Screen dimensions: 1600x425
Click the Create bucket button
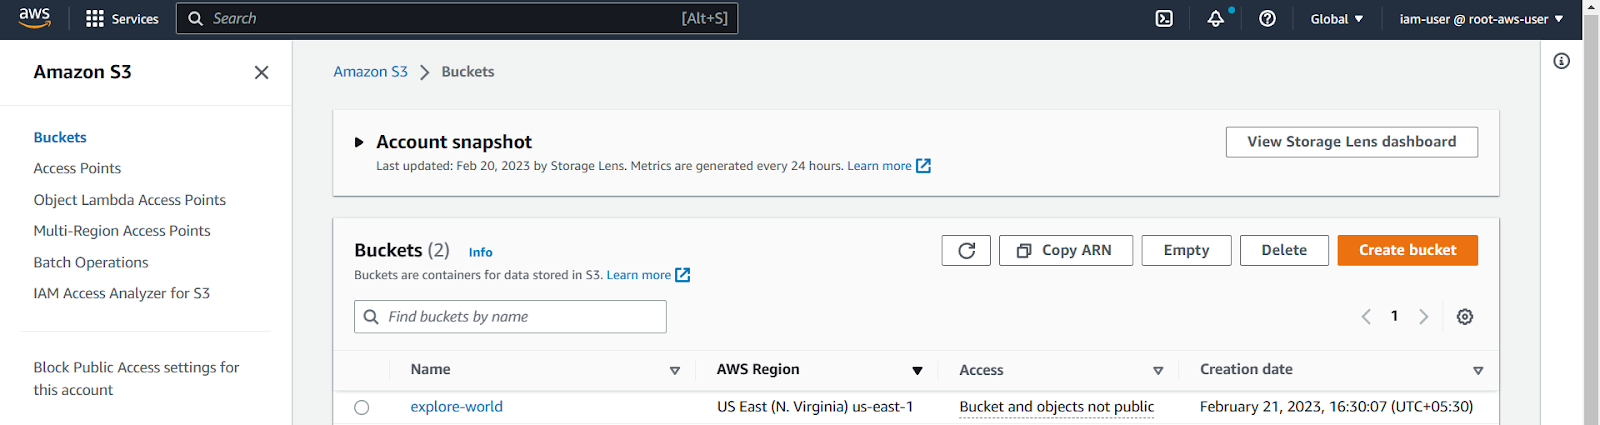point(1407,250)
